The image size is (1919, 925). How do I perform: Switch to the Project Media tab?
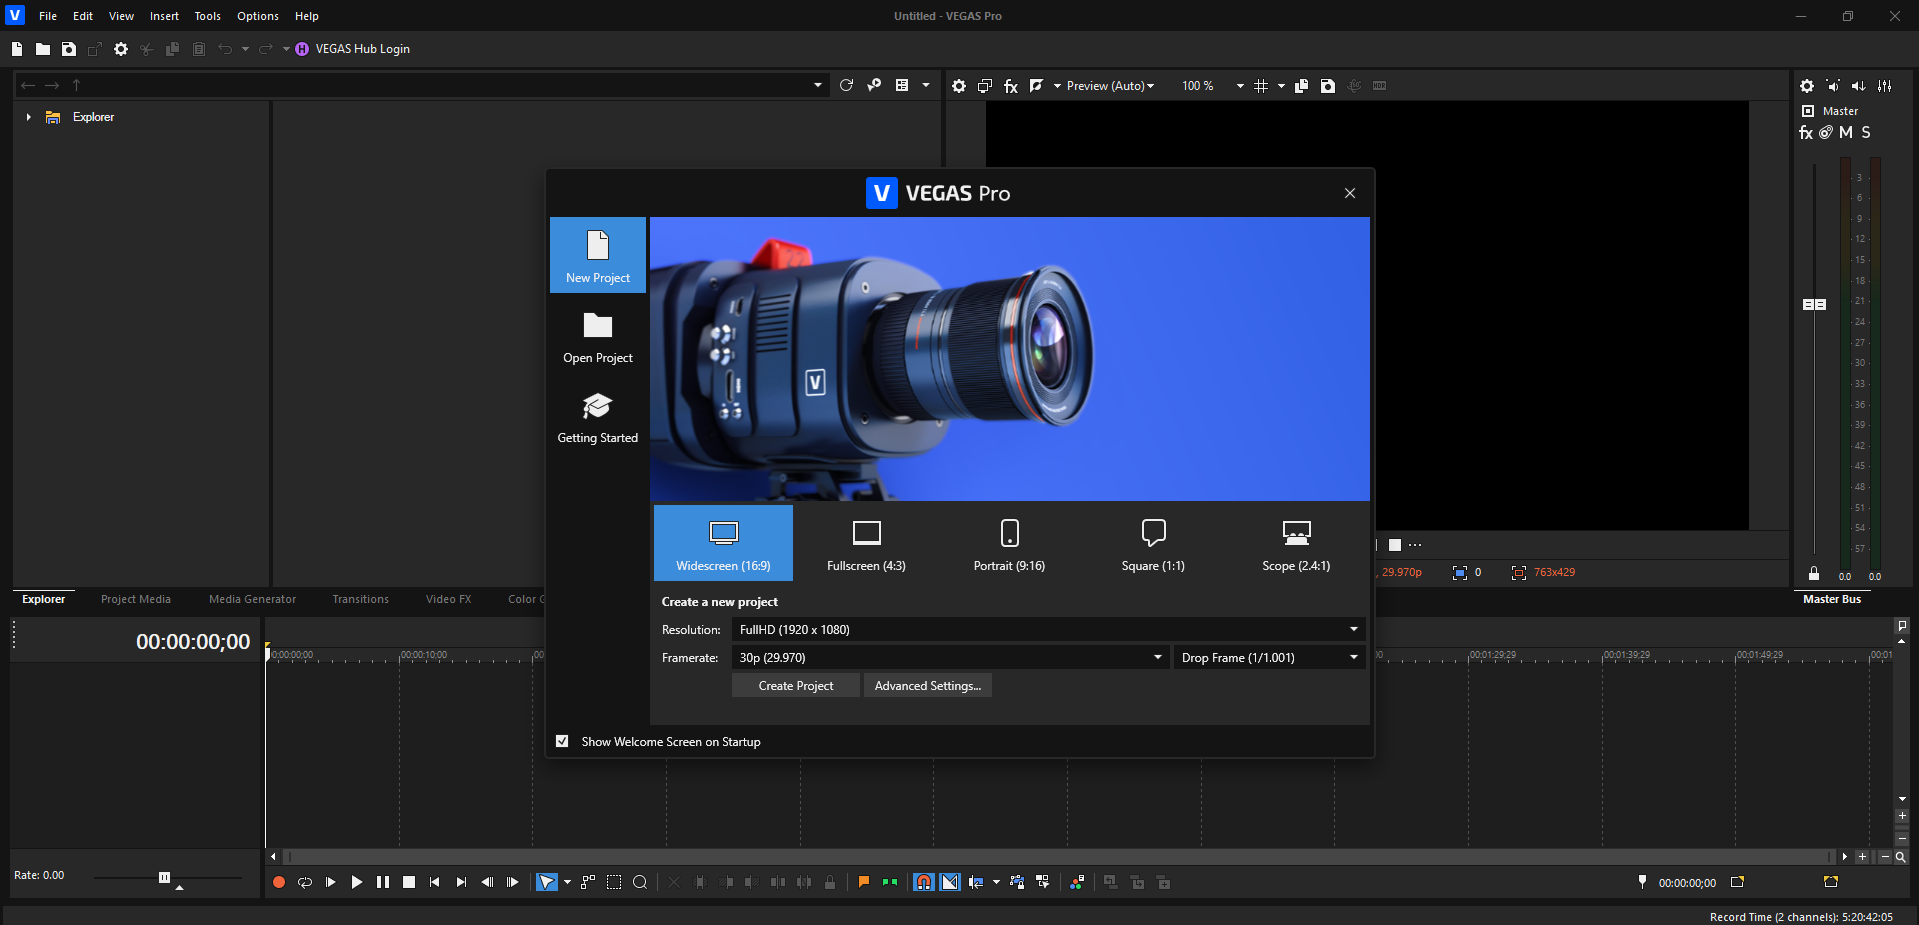(136, 599)
